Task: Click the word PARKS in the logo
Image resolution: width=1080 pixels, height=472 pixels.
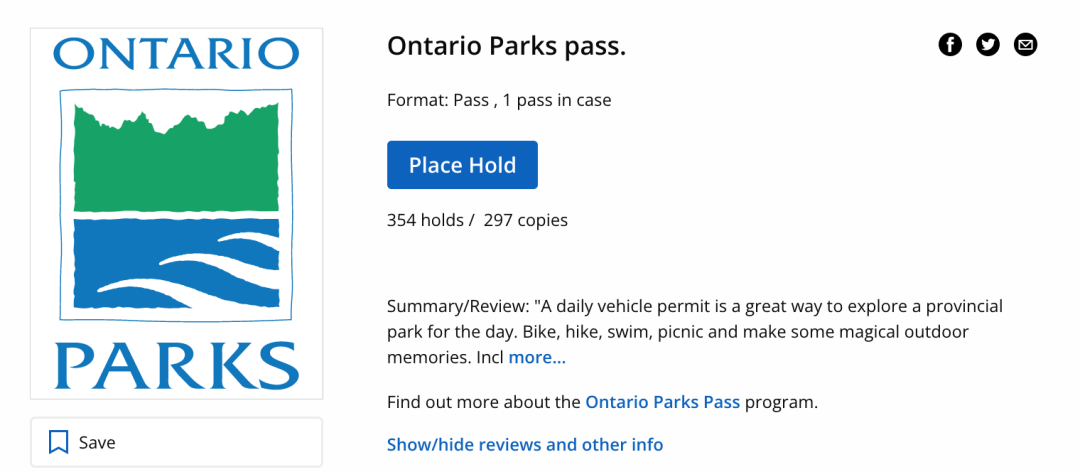Action: point(176,366)
